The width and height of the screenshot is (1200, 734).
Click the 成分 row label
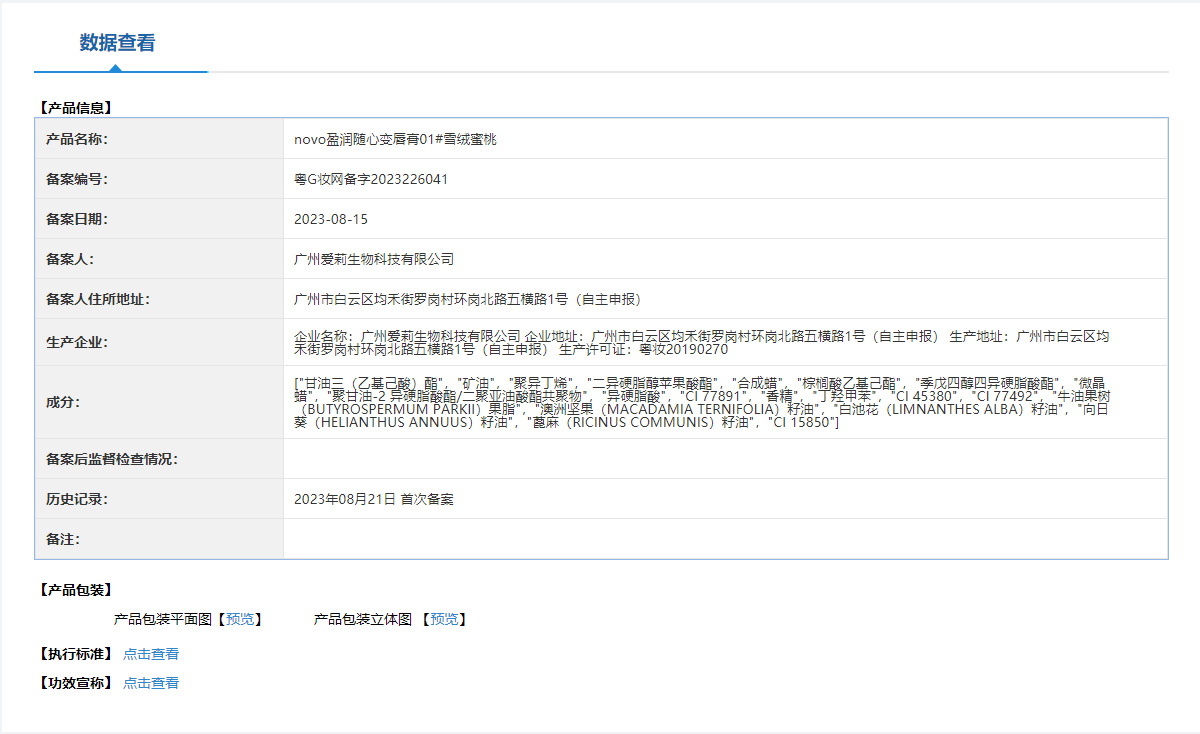tap(63, 402)
